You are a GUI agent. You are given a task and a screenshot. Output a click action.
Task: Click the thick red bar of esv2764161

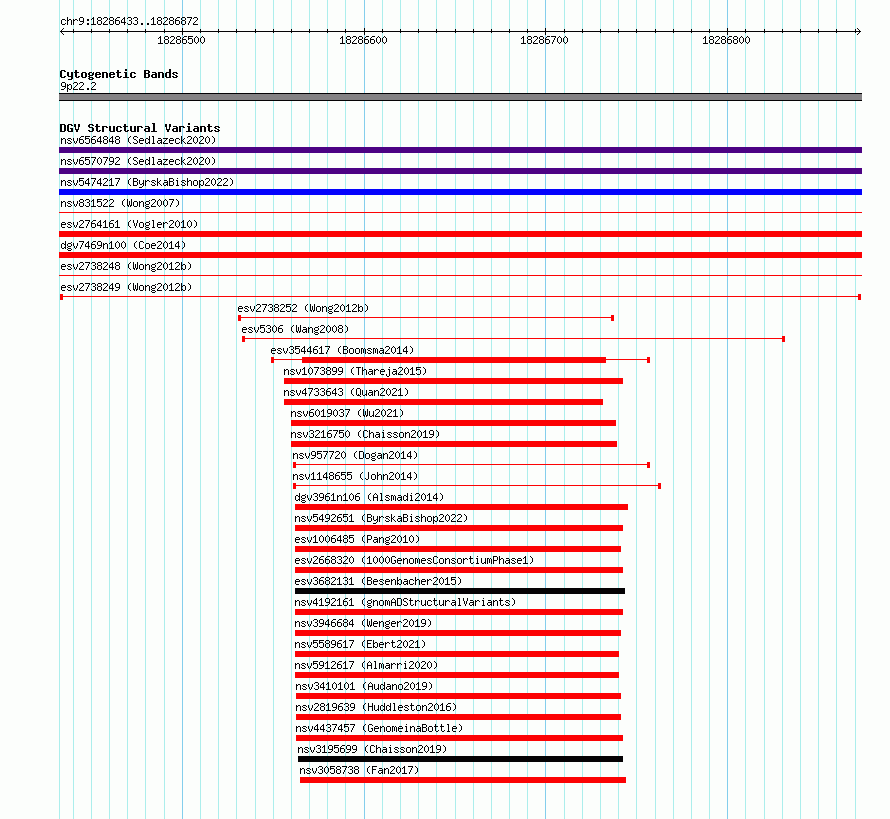pos(460,234)
